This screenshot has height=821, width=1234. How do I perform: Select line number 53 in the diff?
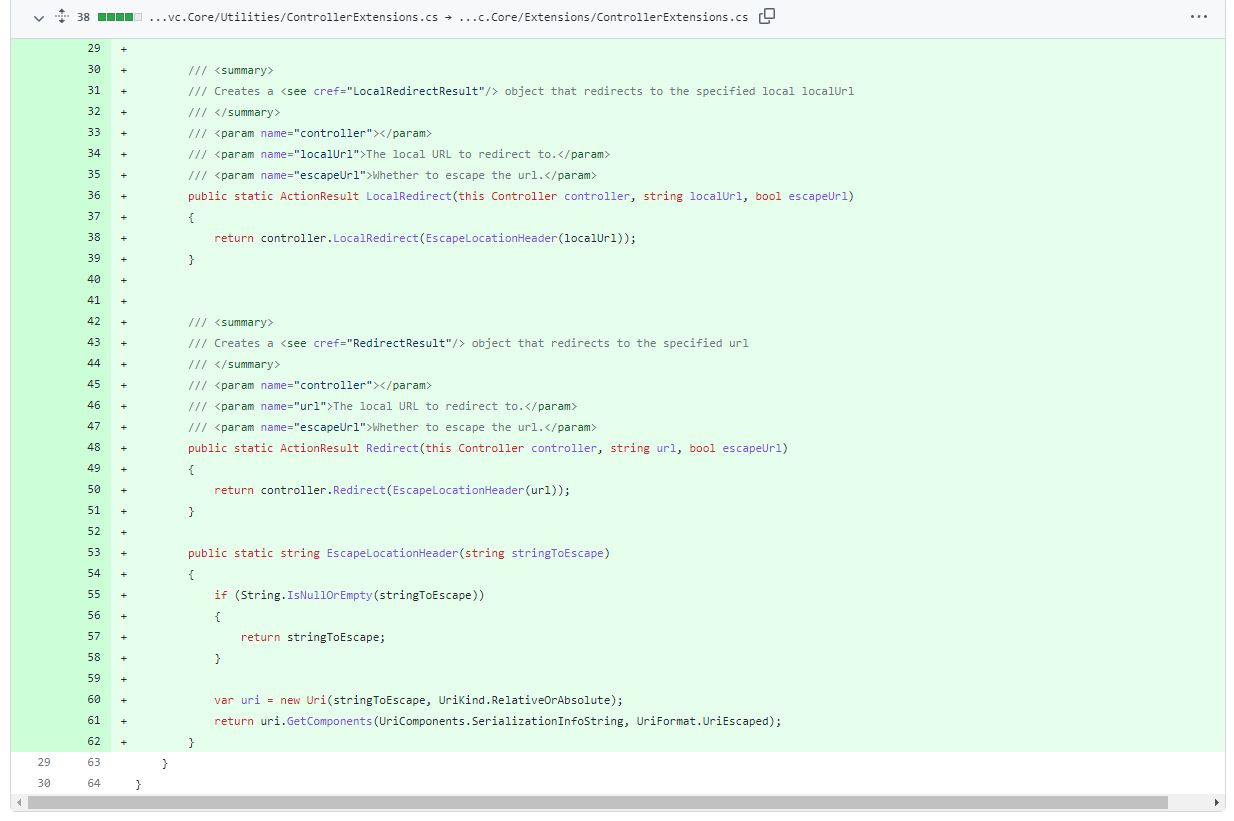[x=94, y=553]
